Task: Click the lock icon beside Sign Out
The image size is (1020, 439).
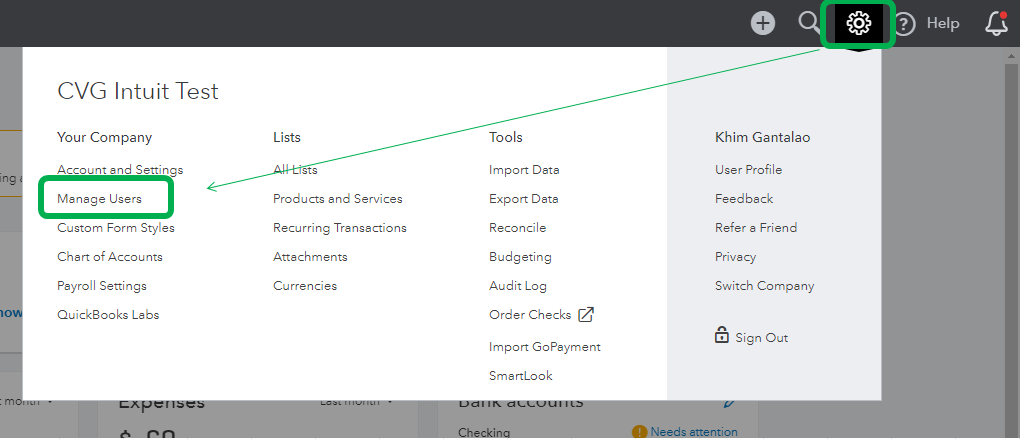Action: [721, 336]
